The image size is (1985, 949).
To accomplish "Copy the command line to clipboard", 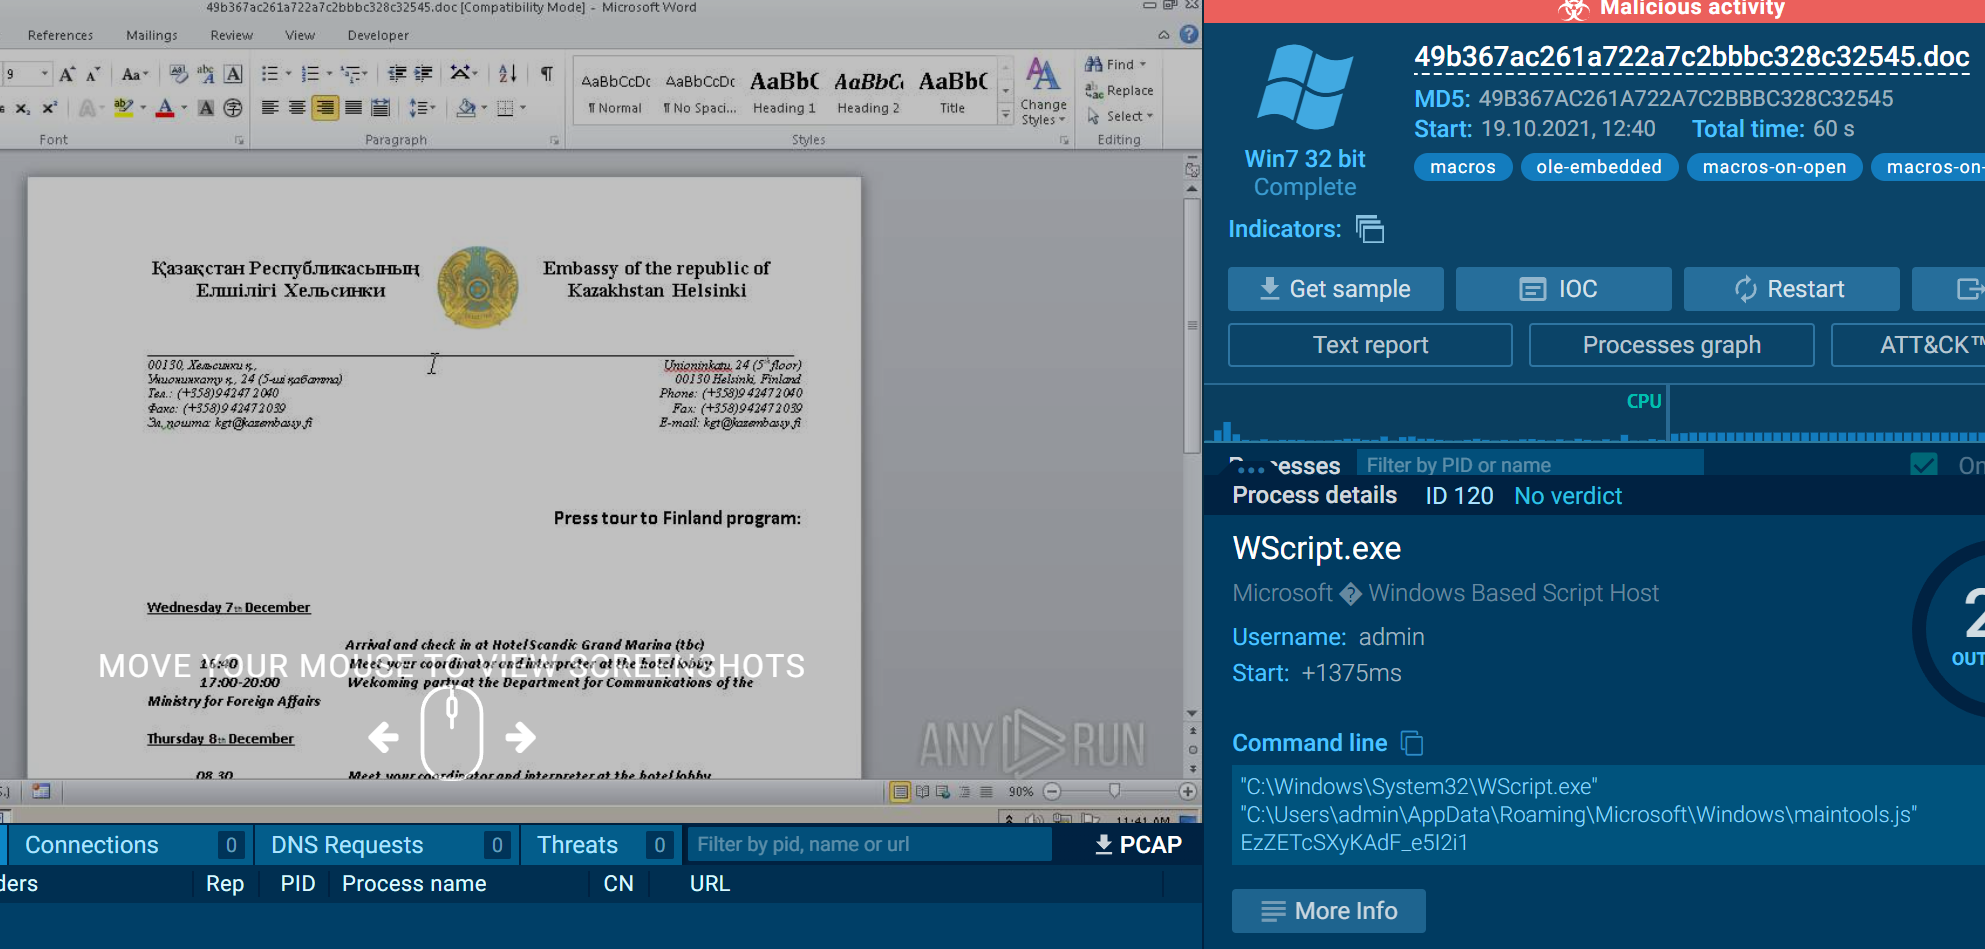I will 1412,743.
